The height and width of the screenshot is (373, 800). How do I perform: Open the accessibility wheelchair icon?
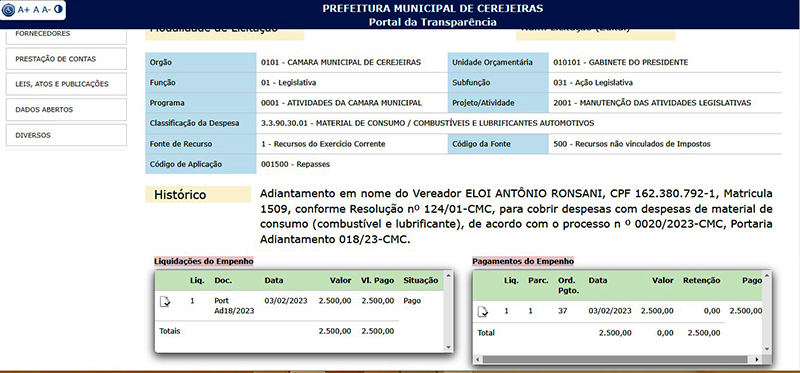9,9
